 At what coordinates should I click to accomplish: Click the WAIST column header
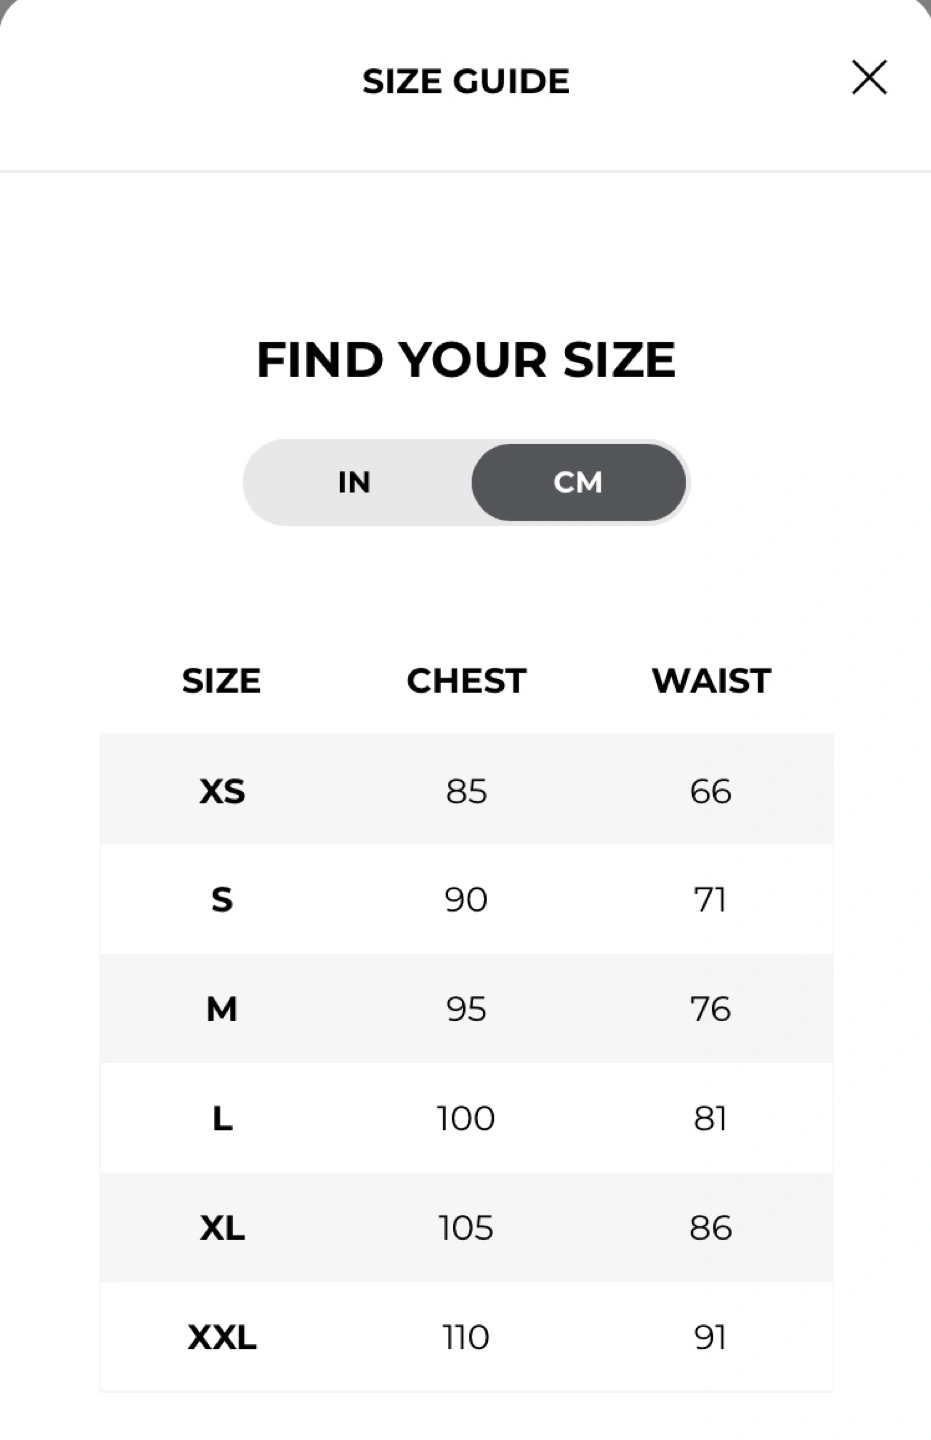(711, 681)
